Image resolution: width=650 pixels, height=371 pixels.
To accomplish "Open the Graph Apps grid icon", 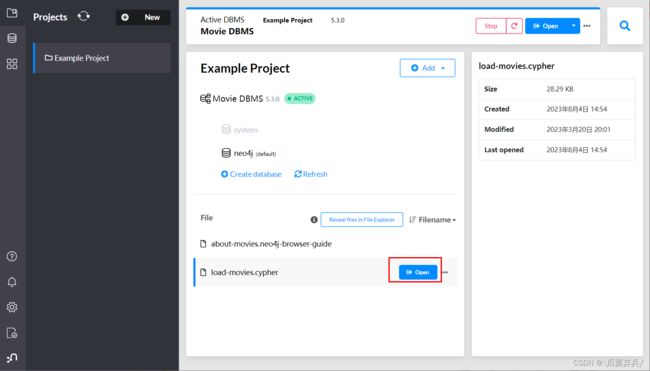I will (12, 63).
